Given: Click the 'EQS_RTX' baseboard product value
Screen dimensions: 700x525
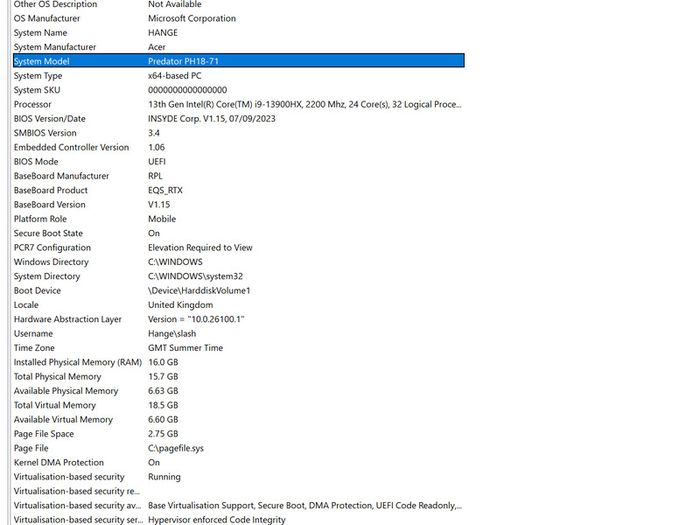Looking at the screenshot, I should point(165,190).
